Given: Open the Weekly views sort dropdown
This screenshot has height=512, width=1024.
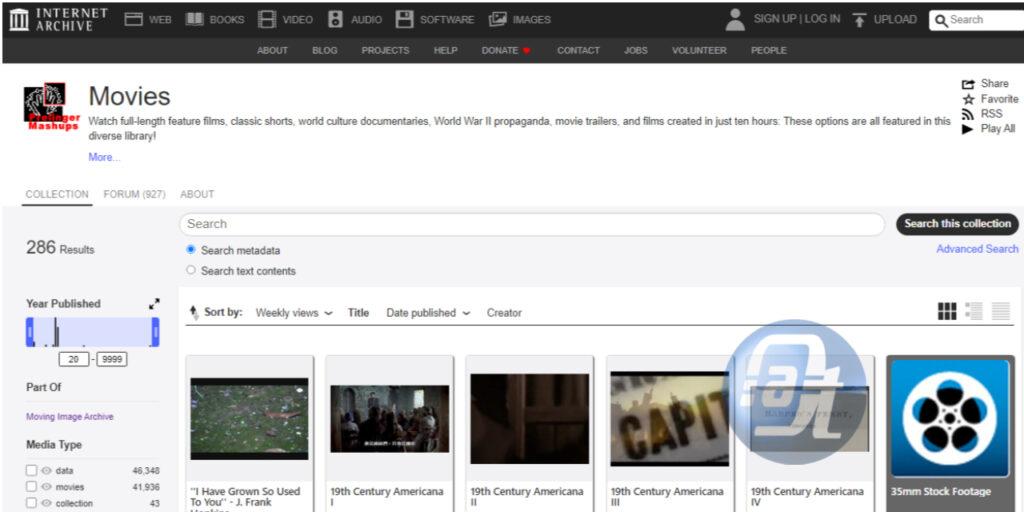Looking at the screenshot, I should 294,313.
